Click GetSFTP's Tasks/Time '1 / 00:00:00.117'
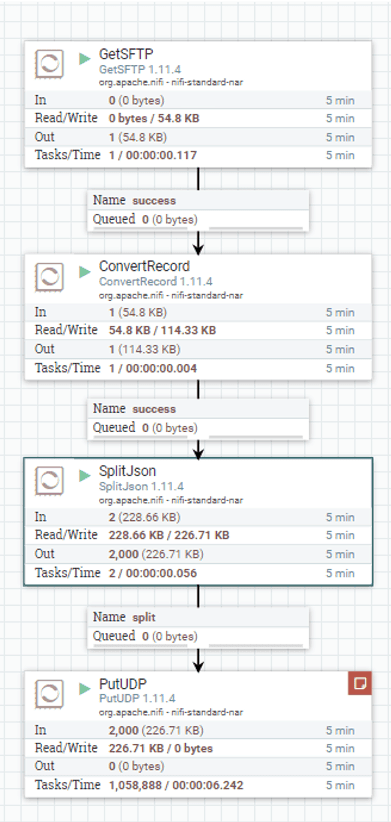The width and height of the screenshot is (391, 822). click(x=153, y=155)
